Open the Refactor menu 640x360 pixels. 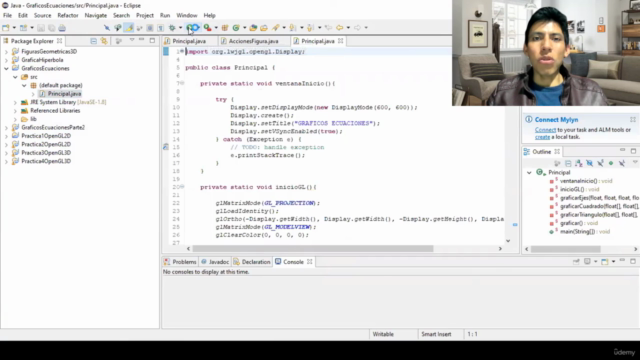coord(68,15)
